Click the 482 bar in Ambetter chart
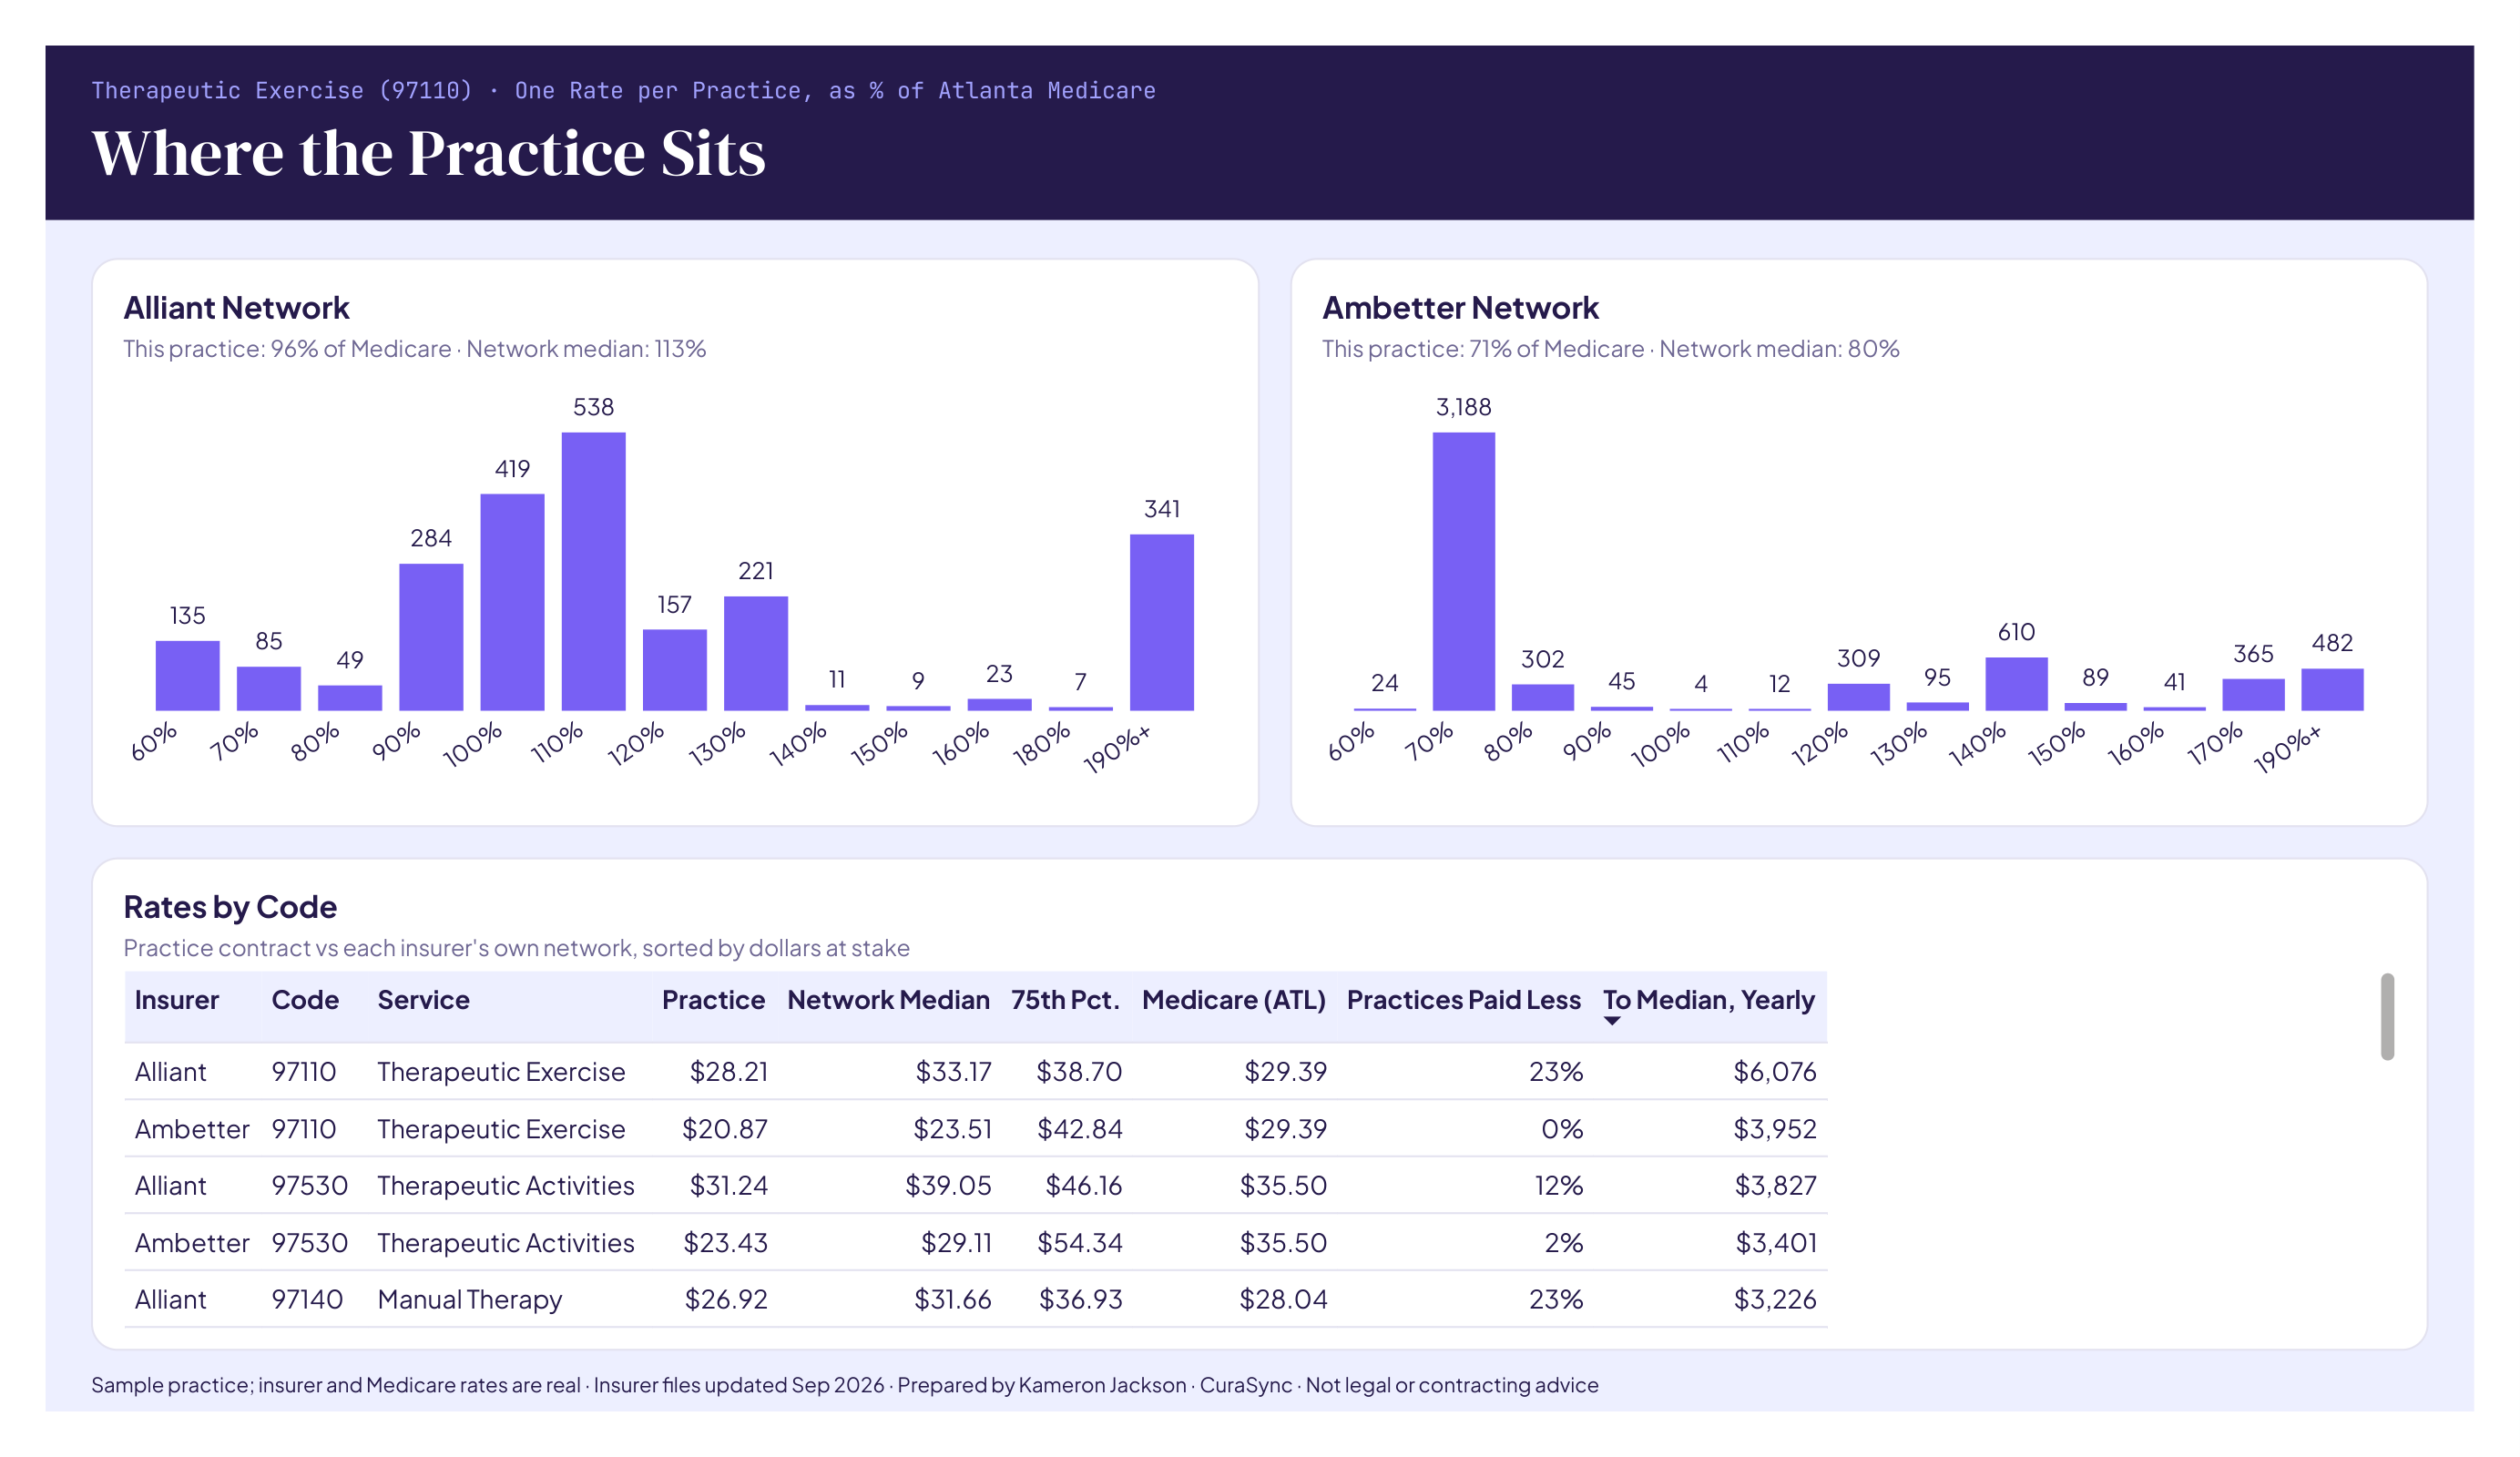 pyautogui.click(x=2332, y=689)
